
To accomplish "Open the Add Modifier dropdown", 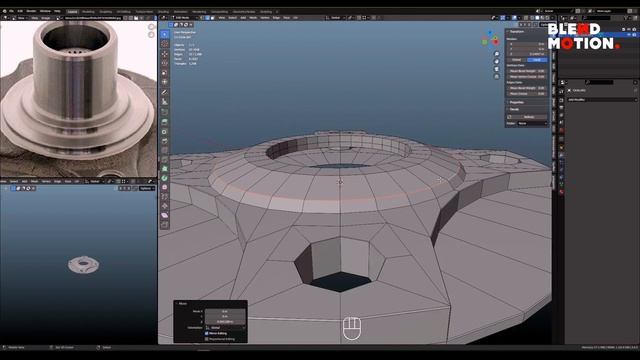I will (601, 100).
